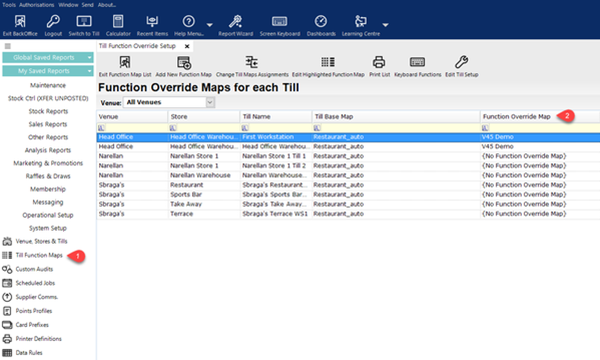
Task: Open Card Prefixes in sidebar
Action: pos(26,325)
